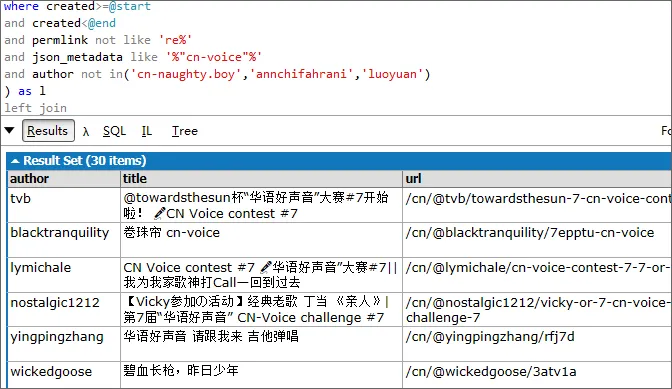Click the author column header

[64, 179]
